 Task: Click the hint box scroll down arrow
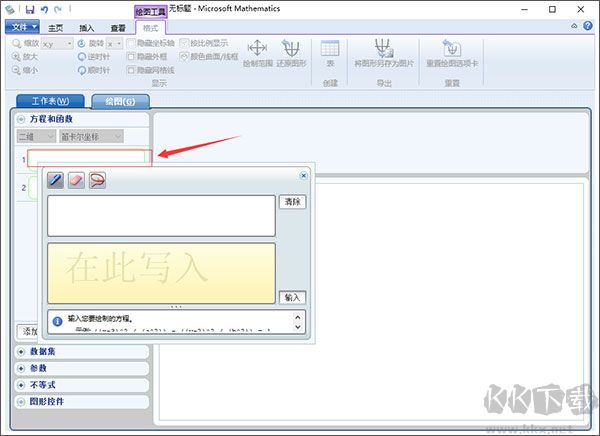(298, 327)
